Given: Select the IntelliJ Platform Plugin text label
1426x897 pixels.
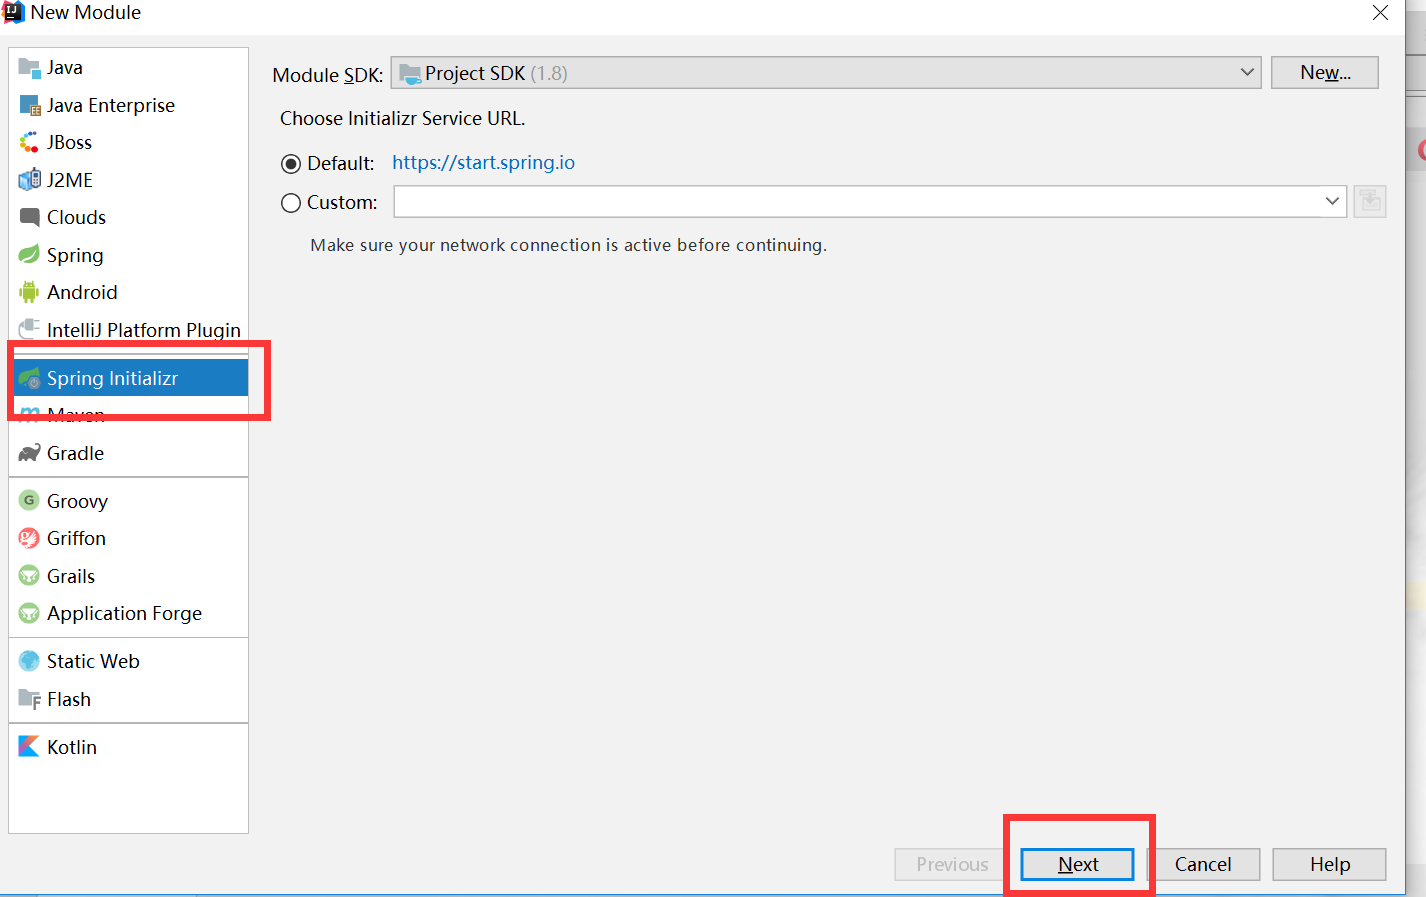Looking at the screenshot, I should [x=144, y=330].
